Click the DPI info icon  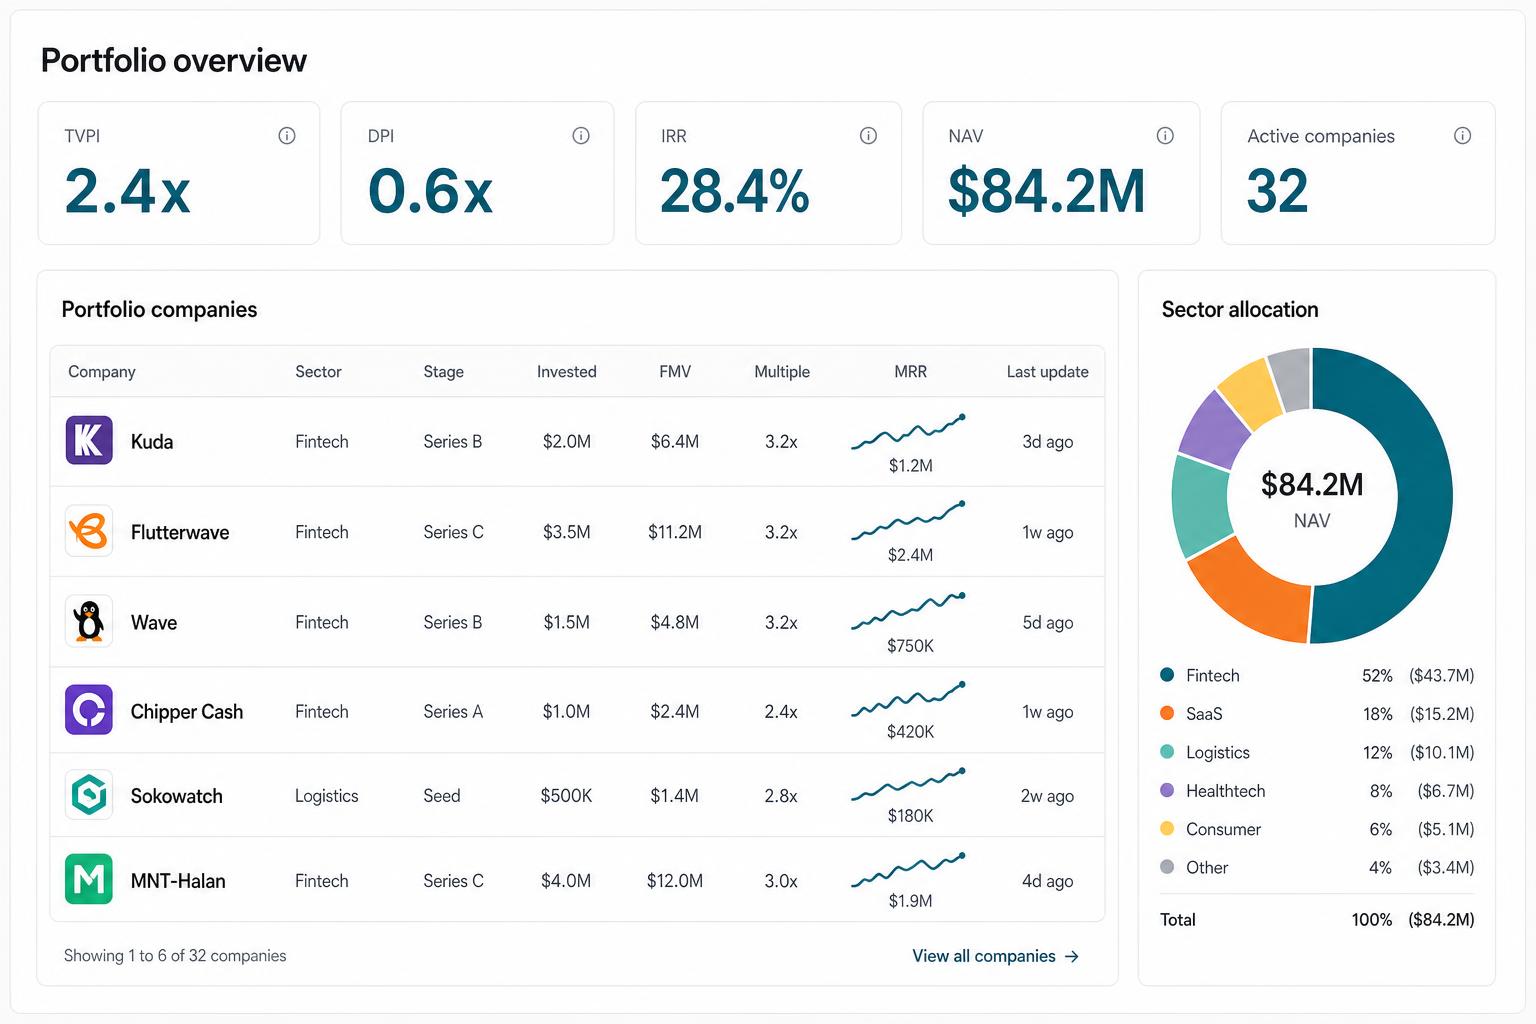click(581, 136)
